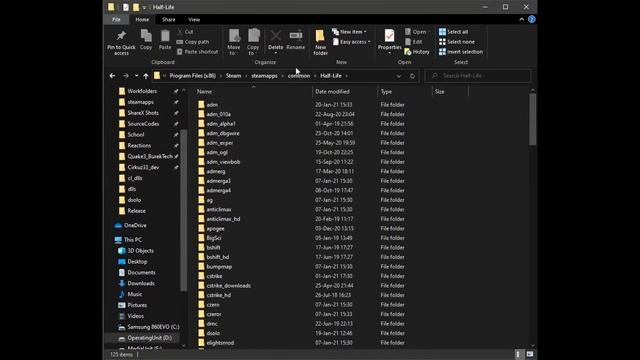The width and height of the screenshot is (640, 360).
Task: Open the Move to menu
Action: [x=234, y=42]
